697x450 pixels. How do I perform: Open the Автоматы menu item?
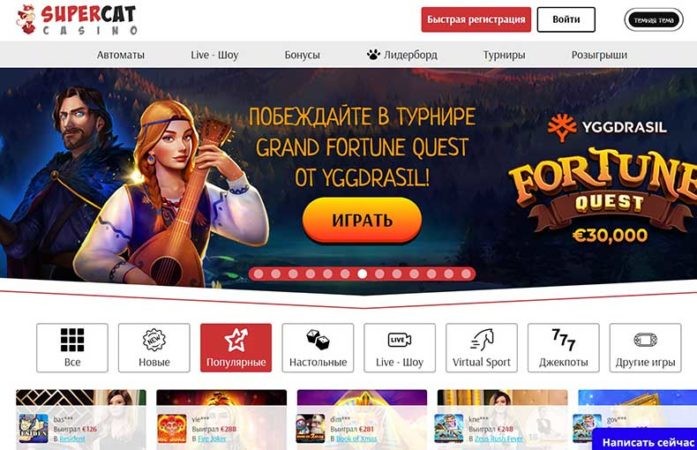coord(120,55)
